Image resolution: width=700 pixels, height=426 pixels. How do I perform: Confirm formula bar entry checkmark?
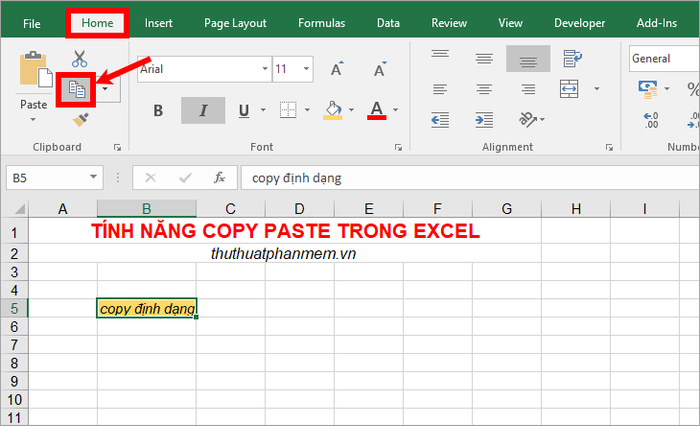point(185,178)
